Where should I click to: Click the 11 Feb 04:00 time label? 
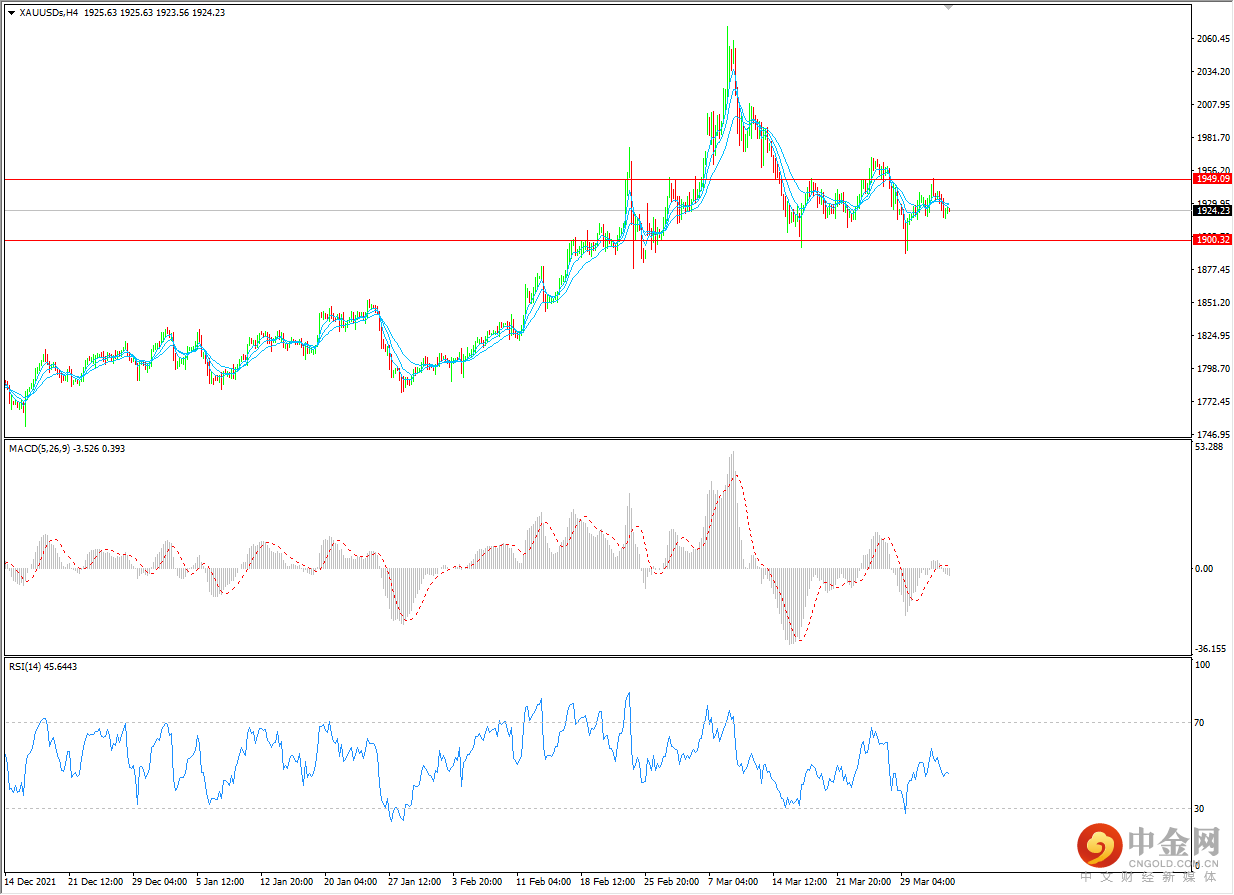[x=544, y=882]
